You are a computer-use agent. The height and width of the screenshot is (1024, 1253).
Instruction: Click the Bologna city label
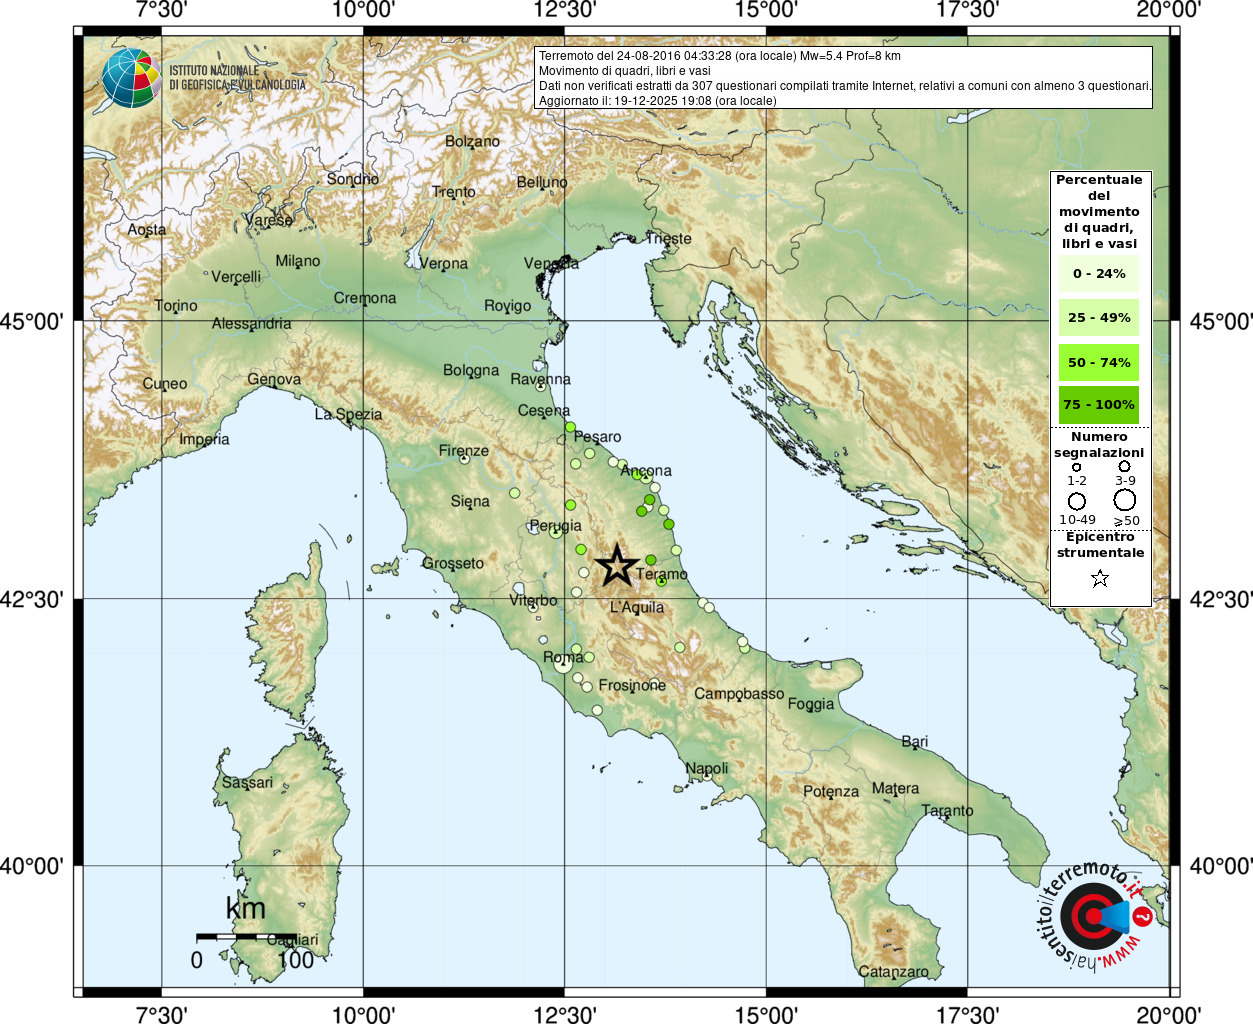[471, 370]
